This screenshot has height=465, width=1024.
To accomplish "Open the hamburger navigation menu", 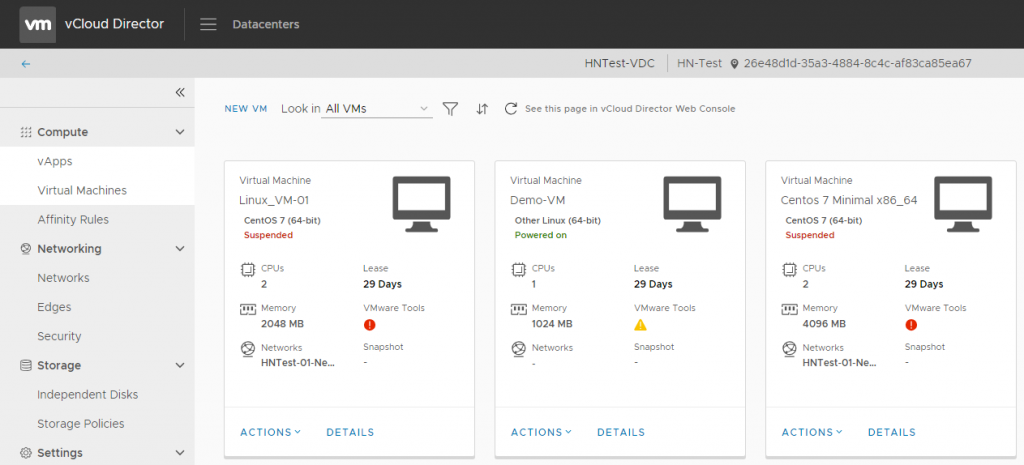I will pos(208,24).
